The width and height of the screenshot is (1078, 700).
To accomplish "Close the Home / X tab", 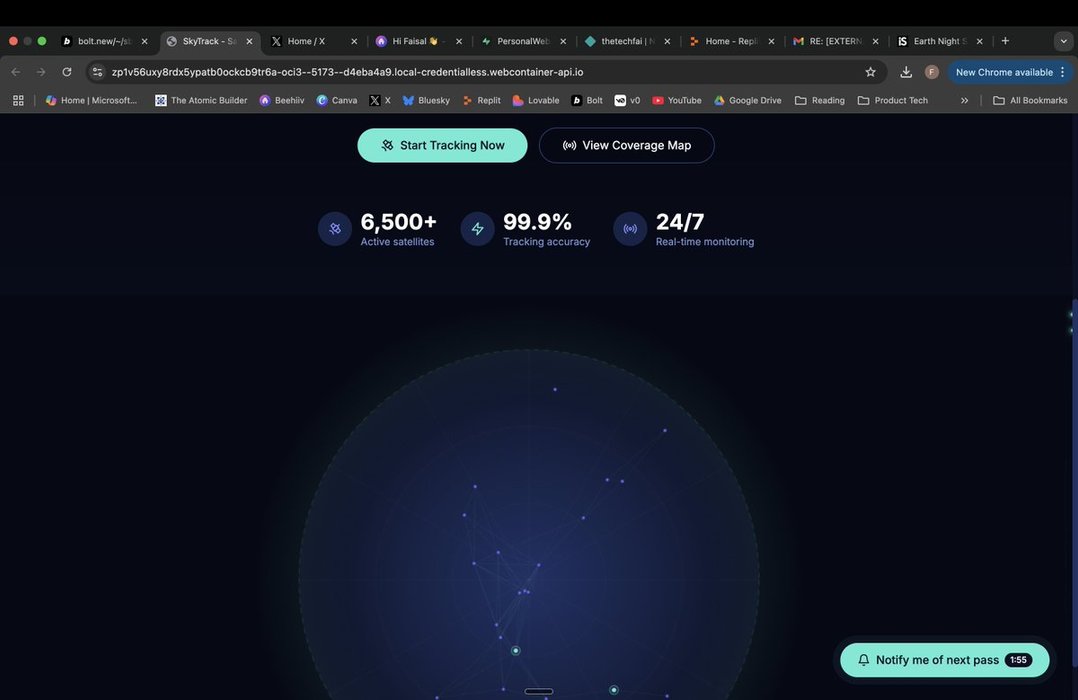I will coord(354,41).
